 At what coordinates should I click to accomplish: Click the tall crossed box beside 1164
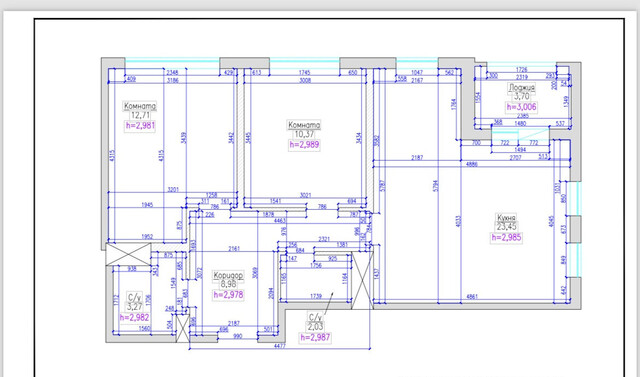coord(362,281)
